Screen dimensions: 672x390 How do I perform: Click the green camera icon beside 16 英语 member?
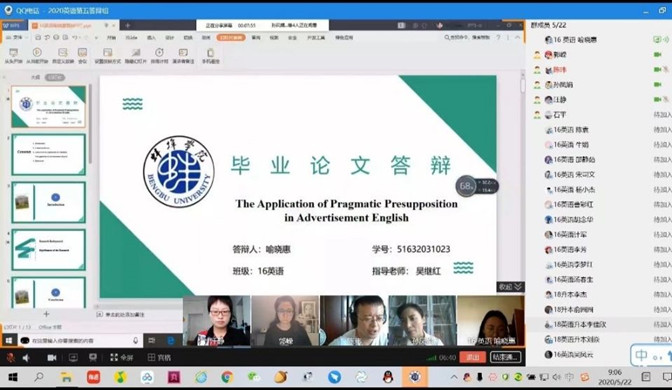point(657,39)
